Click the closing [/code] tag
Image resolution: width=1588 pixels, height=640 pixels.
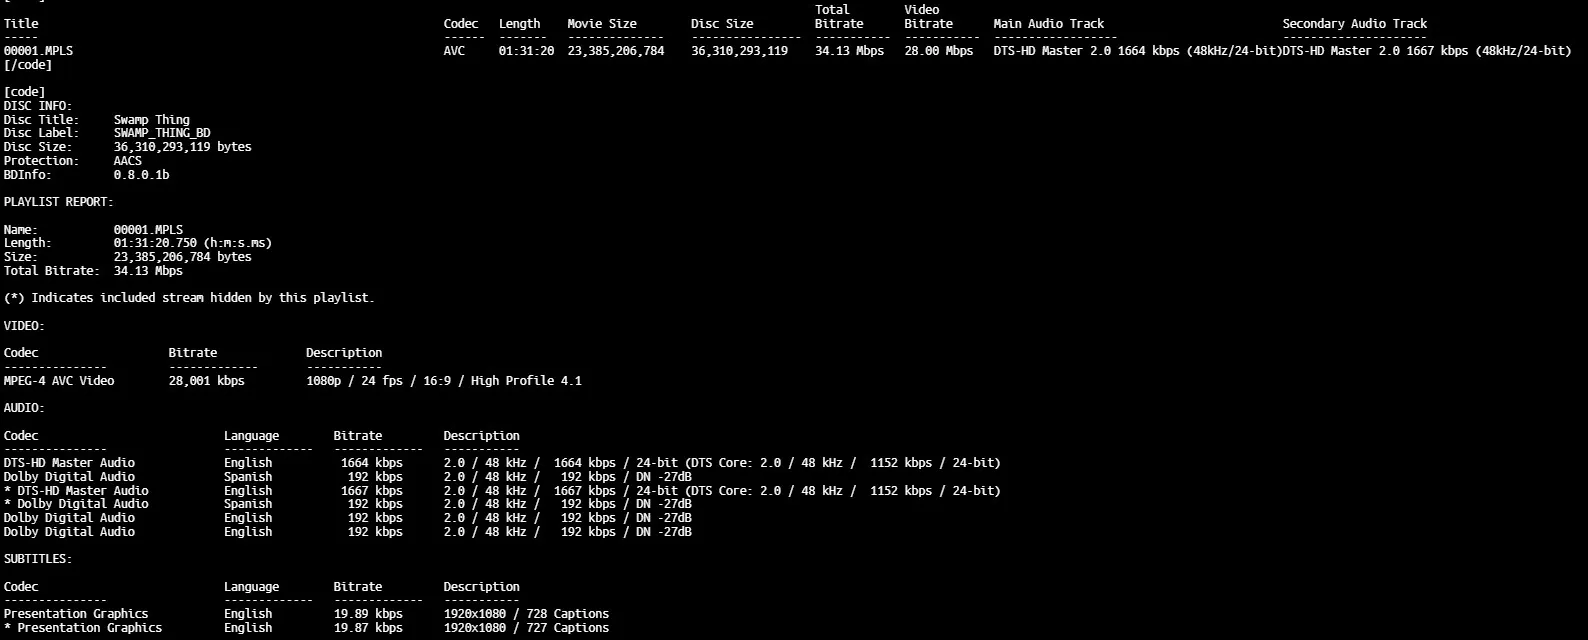pyautogui.click(x=28, y=65)
